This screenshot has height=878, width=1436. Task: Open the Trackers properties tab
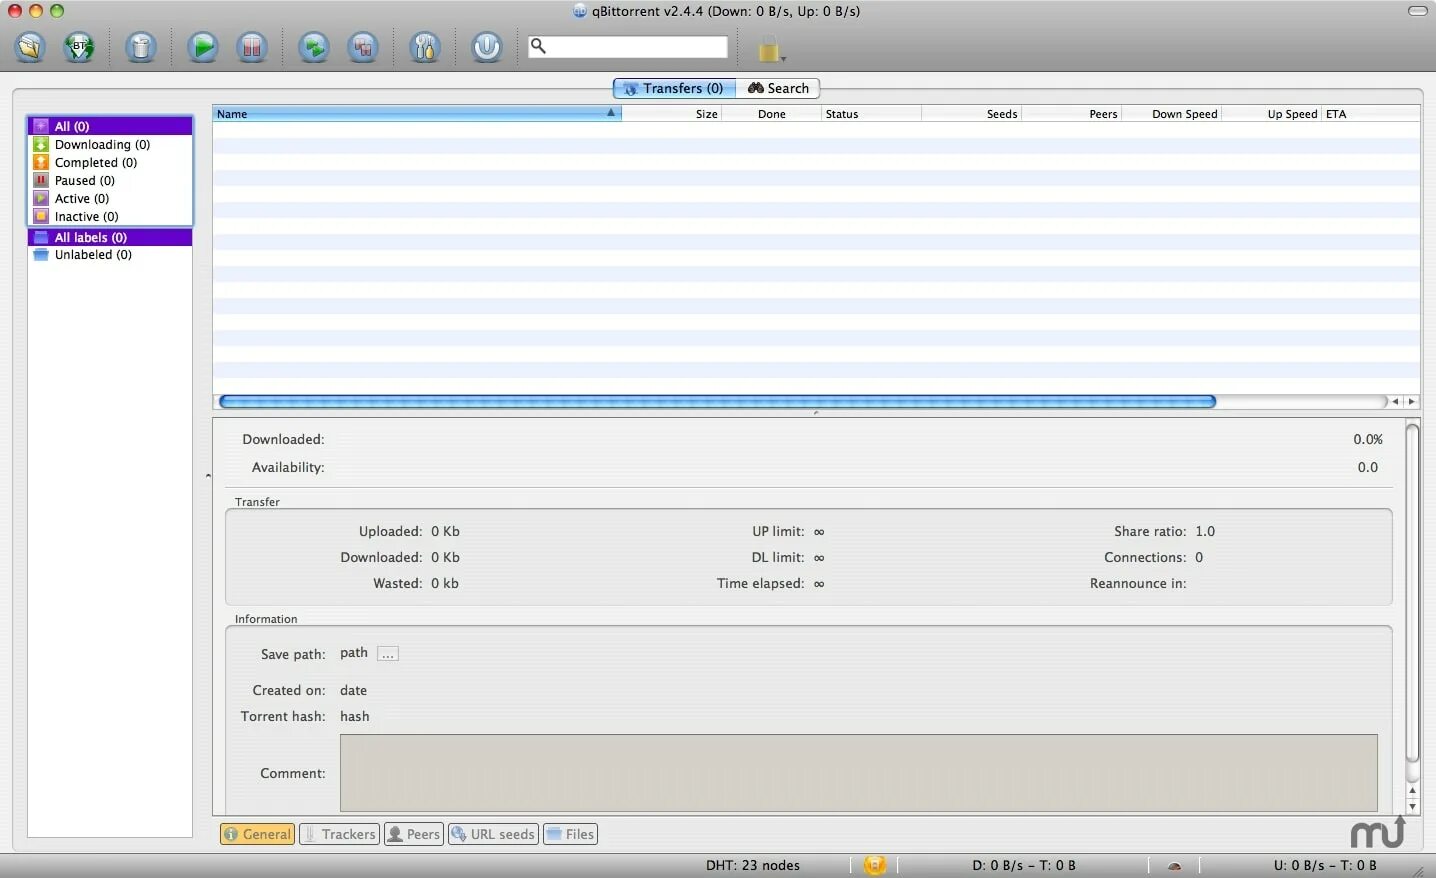pyautogui.click(x=339, y=834)
